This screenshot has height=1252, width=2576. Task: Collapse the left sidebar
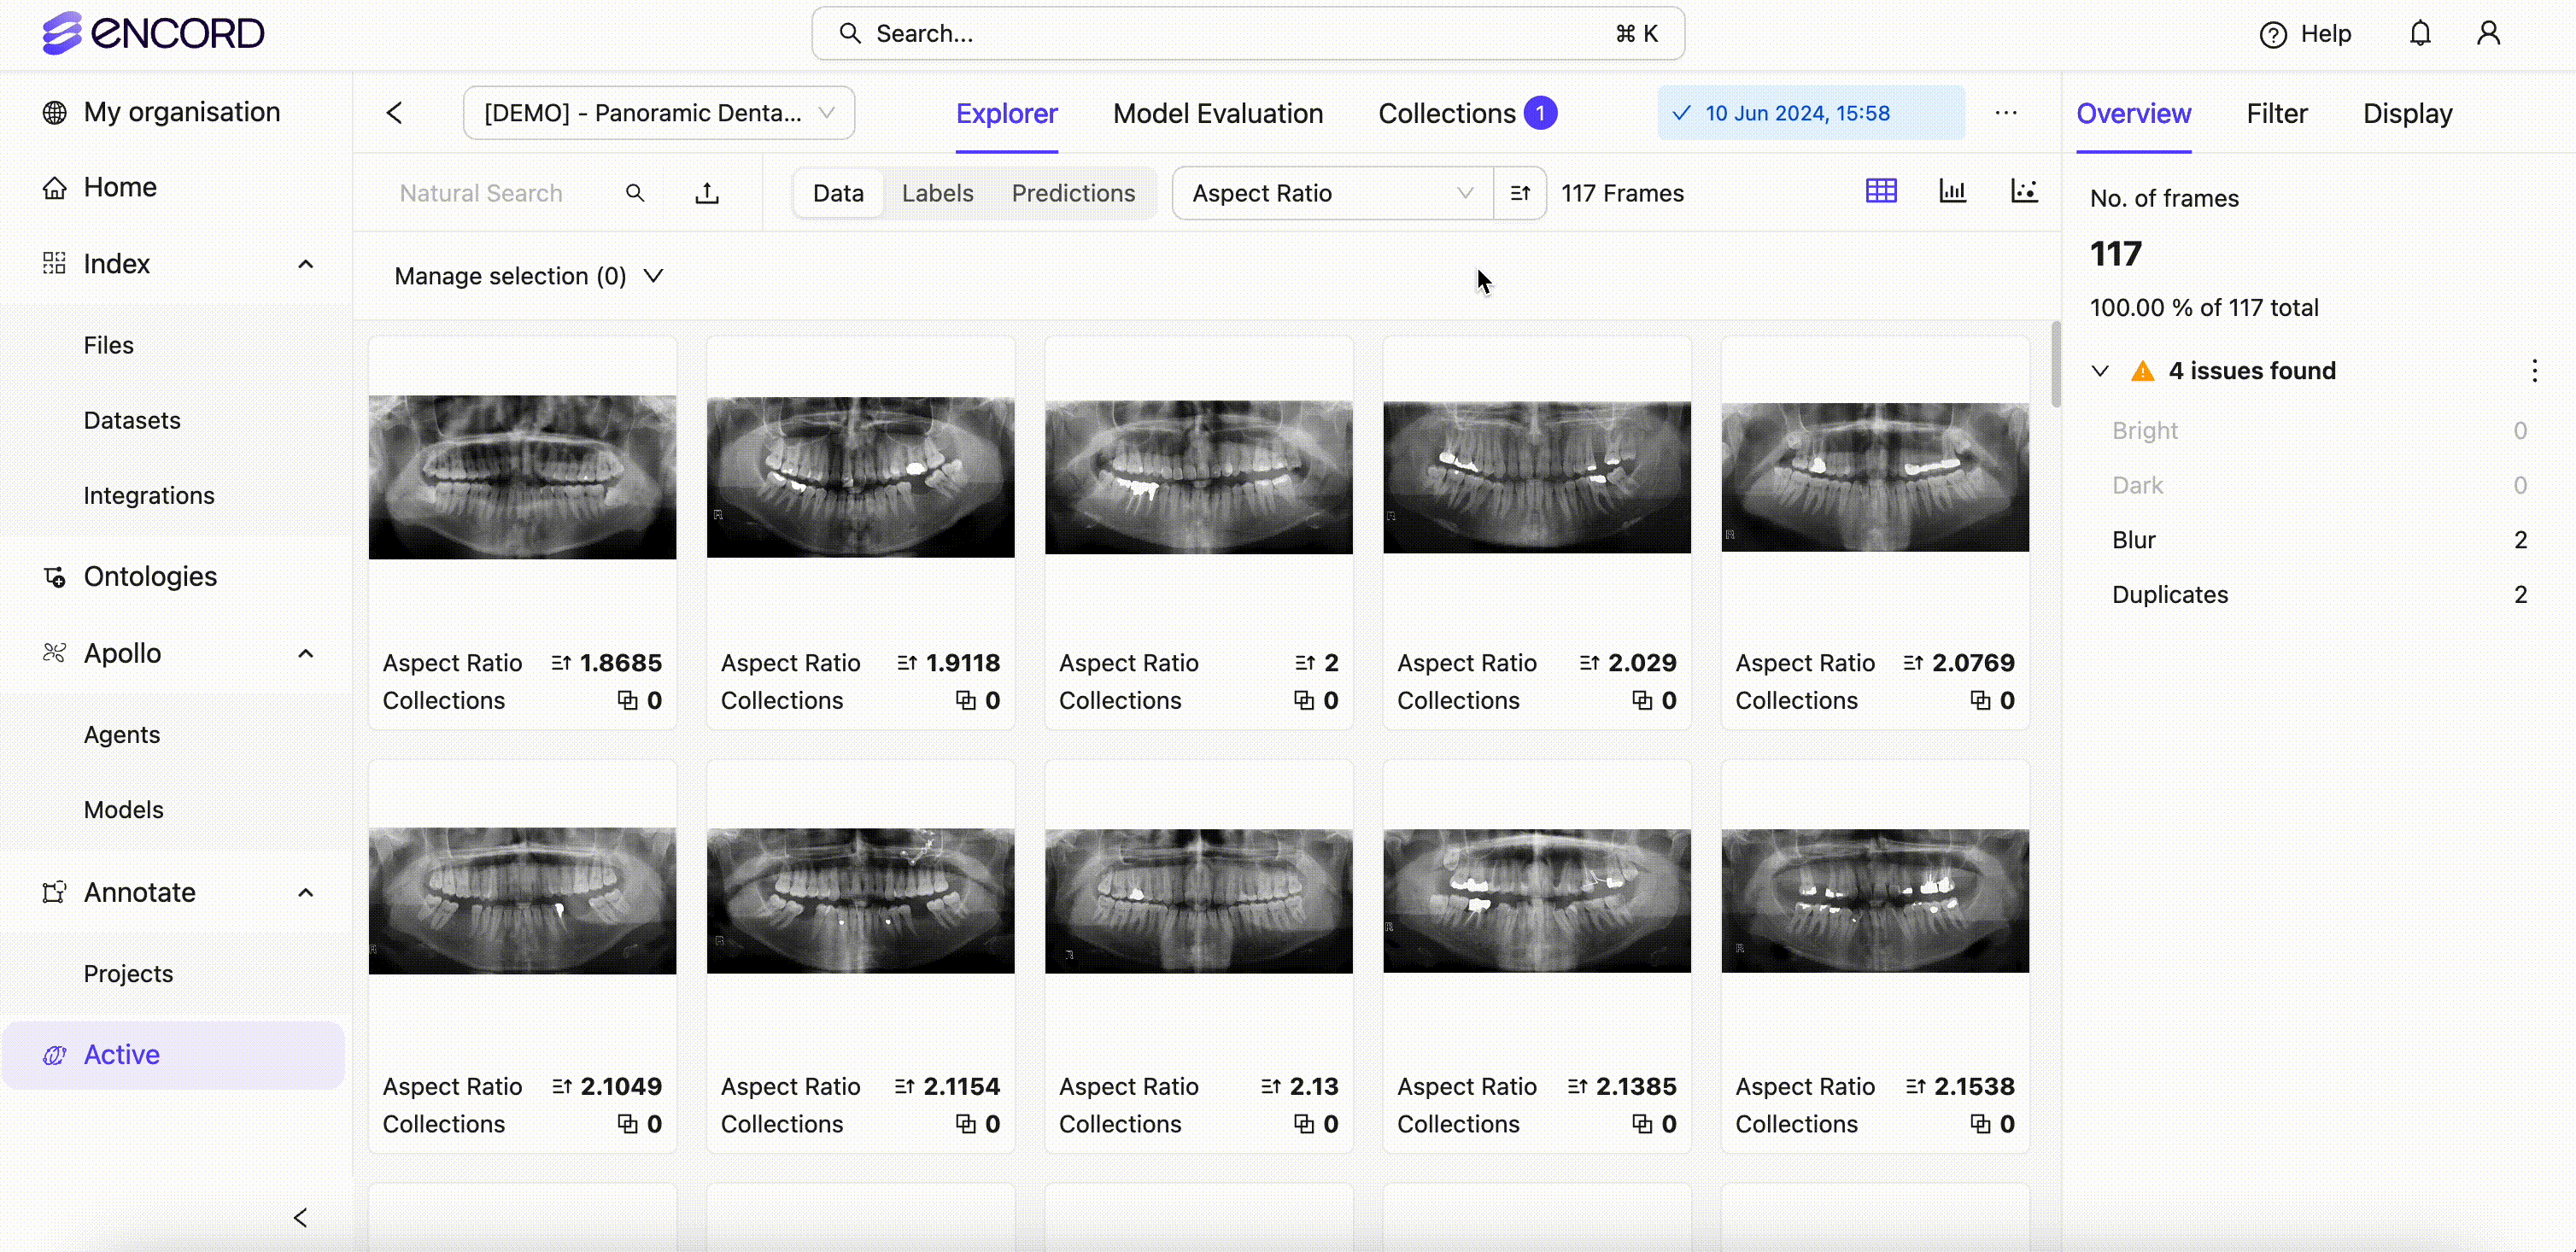click(x=301, y=1217)
